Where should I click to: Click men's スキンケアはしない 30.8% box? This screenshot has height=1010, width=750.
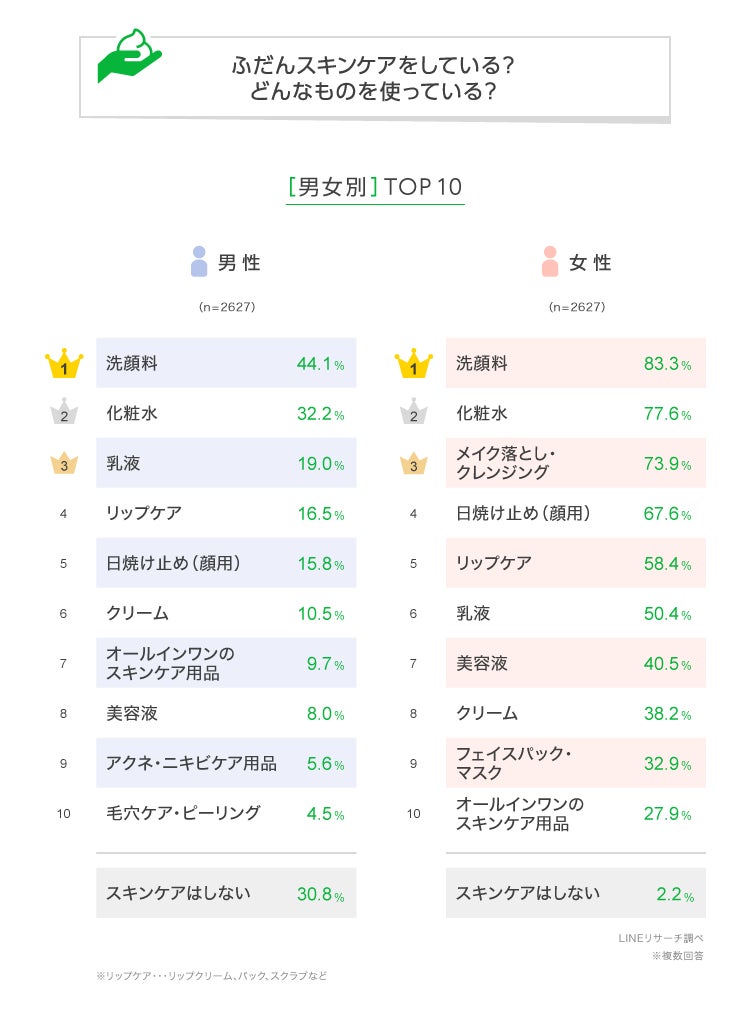click(226, 893)
